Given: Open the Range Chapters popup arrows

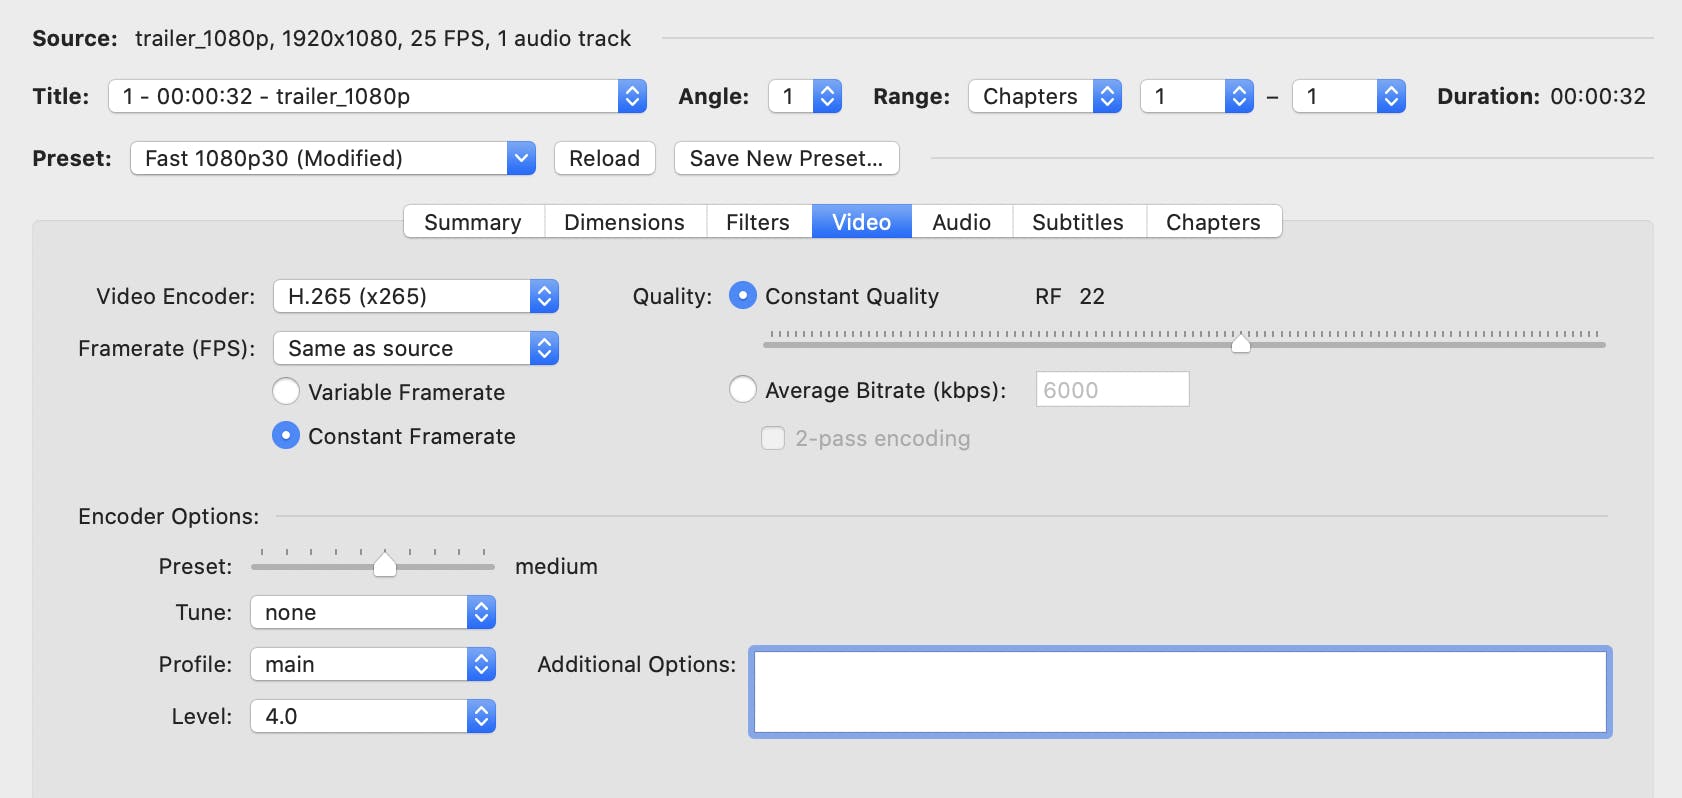Looking at the screenshot, I should point(1107,97).
